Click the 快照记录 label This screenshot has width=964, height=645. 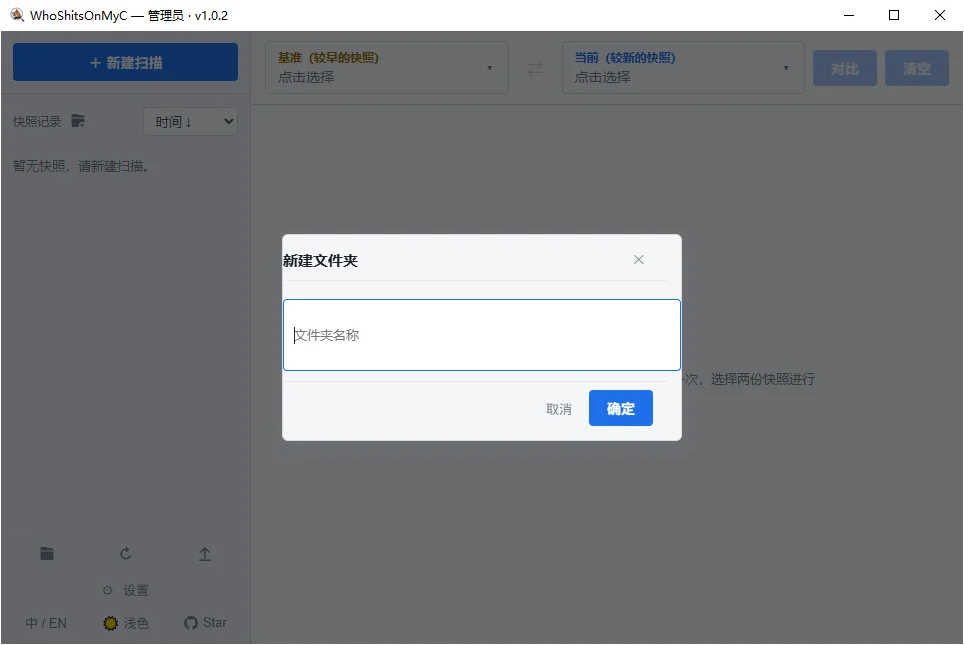[x=37, y=121]
